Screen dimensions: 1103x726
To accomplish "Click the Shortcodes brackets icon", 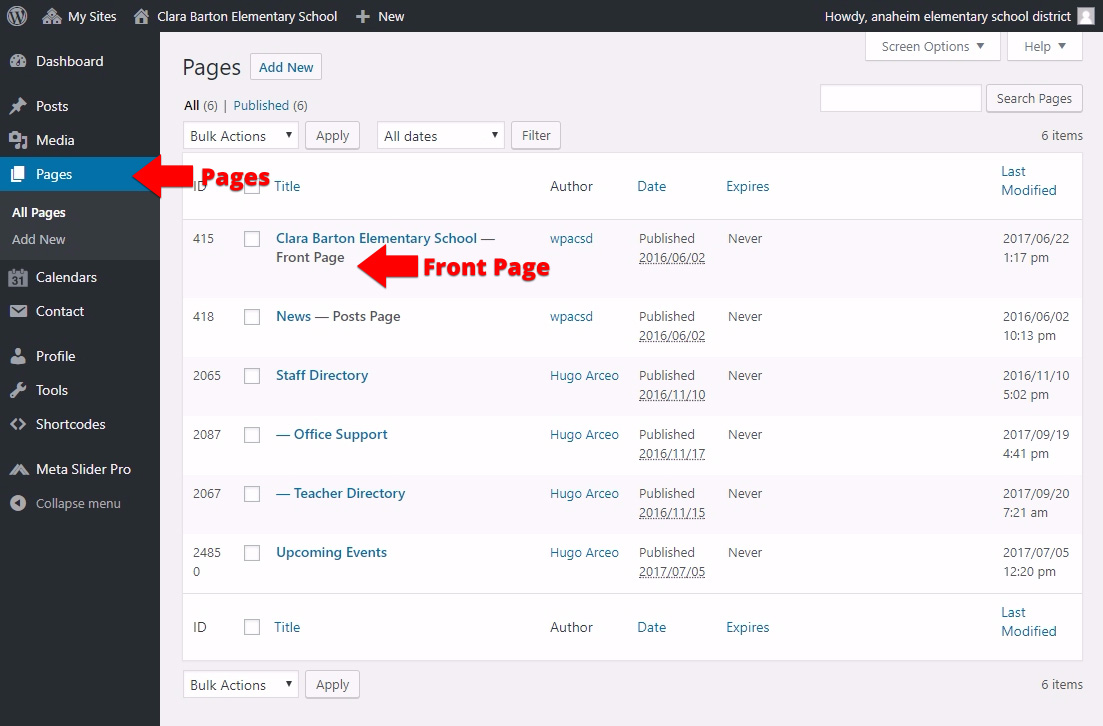I will (x=18, y=424).
